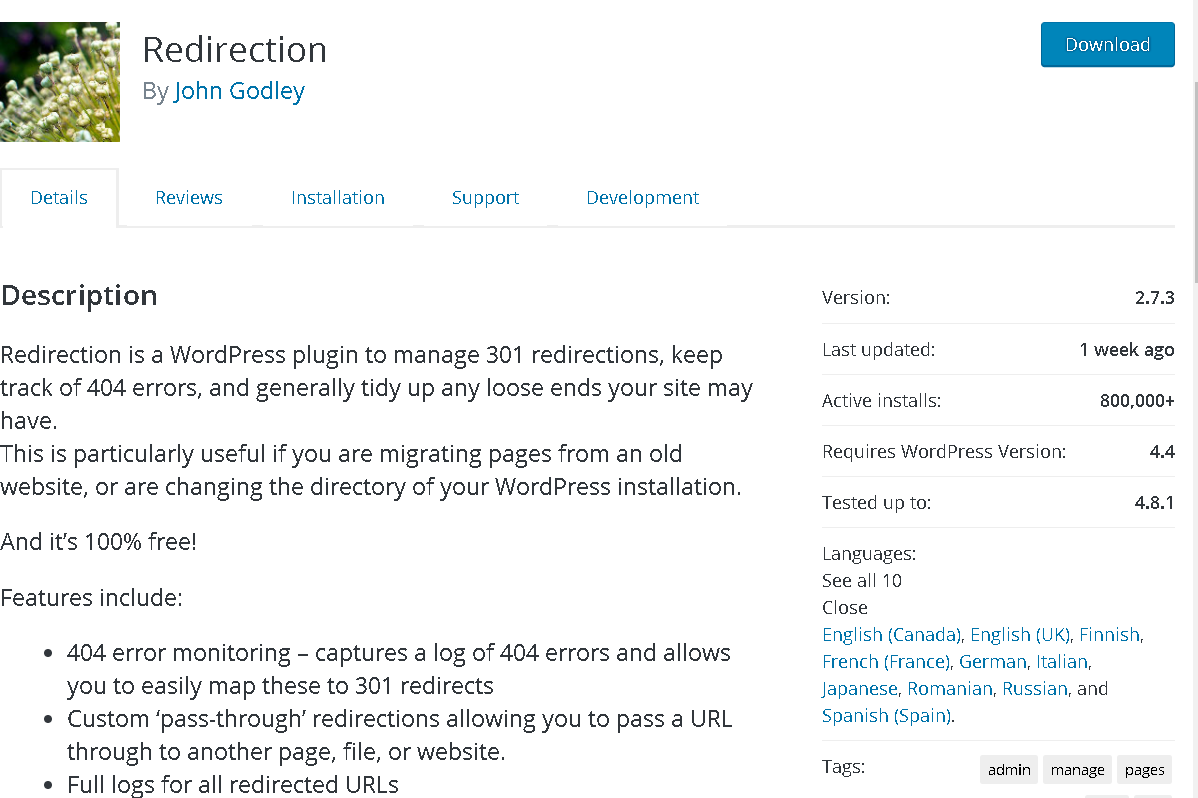This screenshot has height=798, width=1198.
Task: Click the '1 week ago' last updated value
Action: pos(1127,350)
